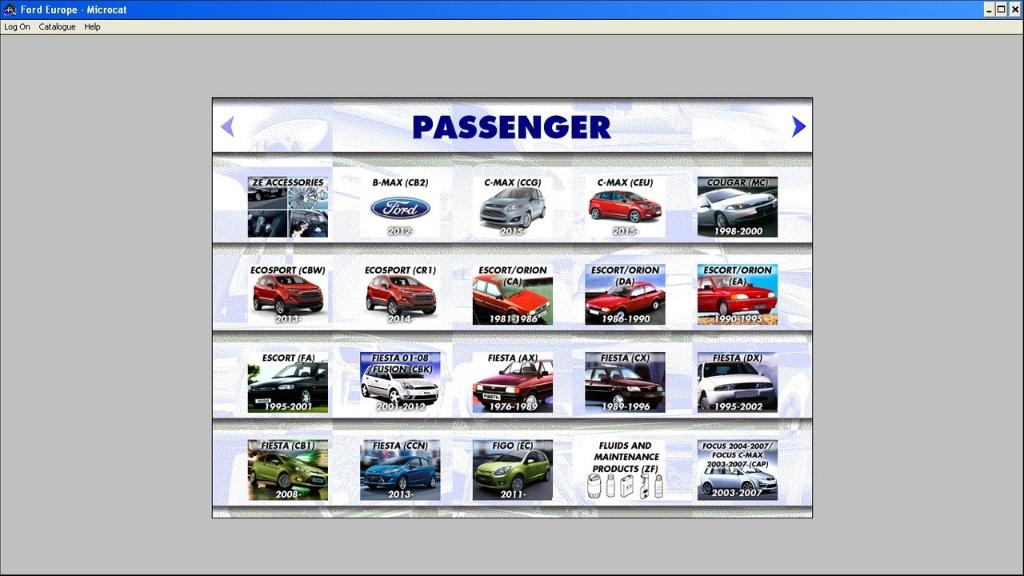Open the Cougar (MC) 1998-2000 catalogue

tap(737, 206)
